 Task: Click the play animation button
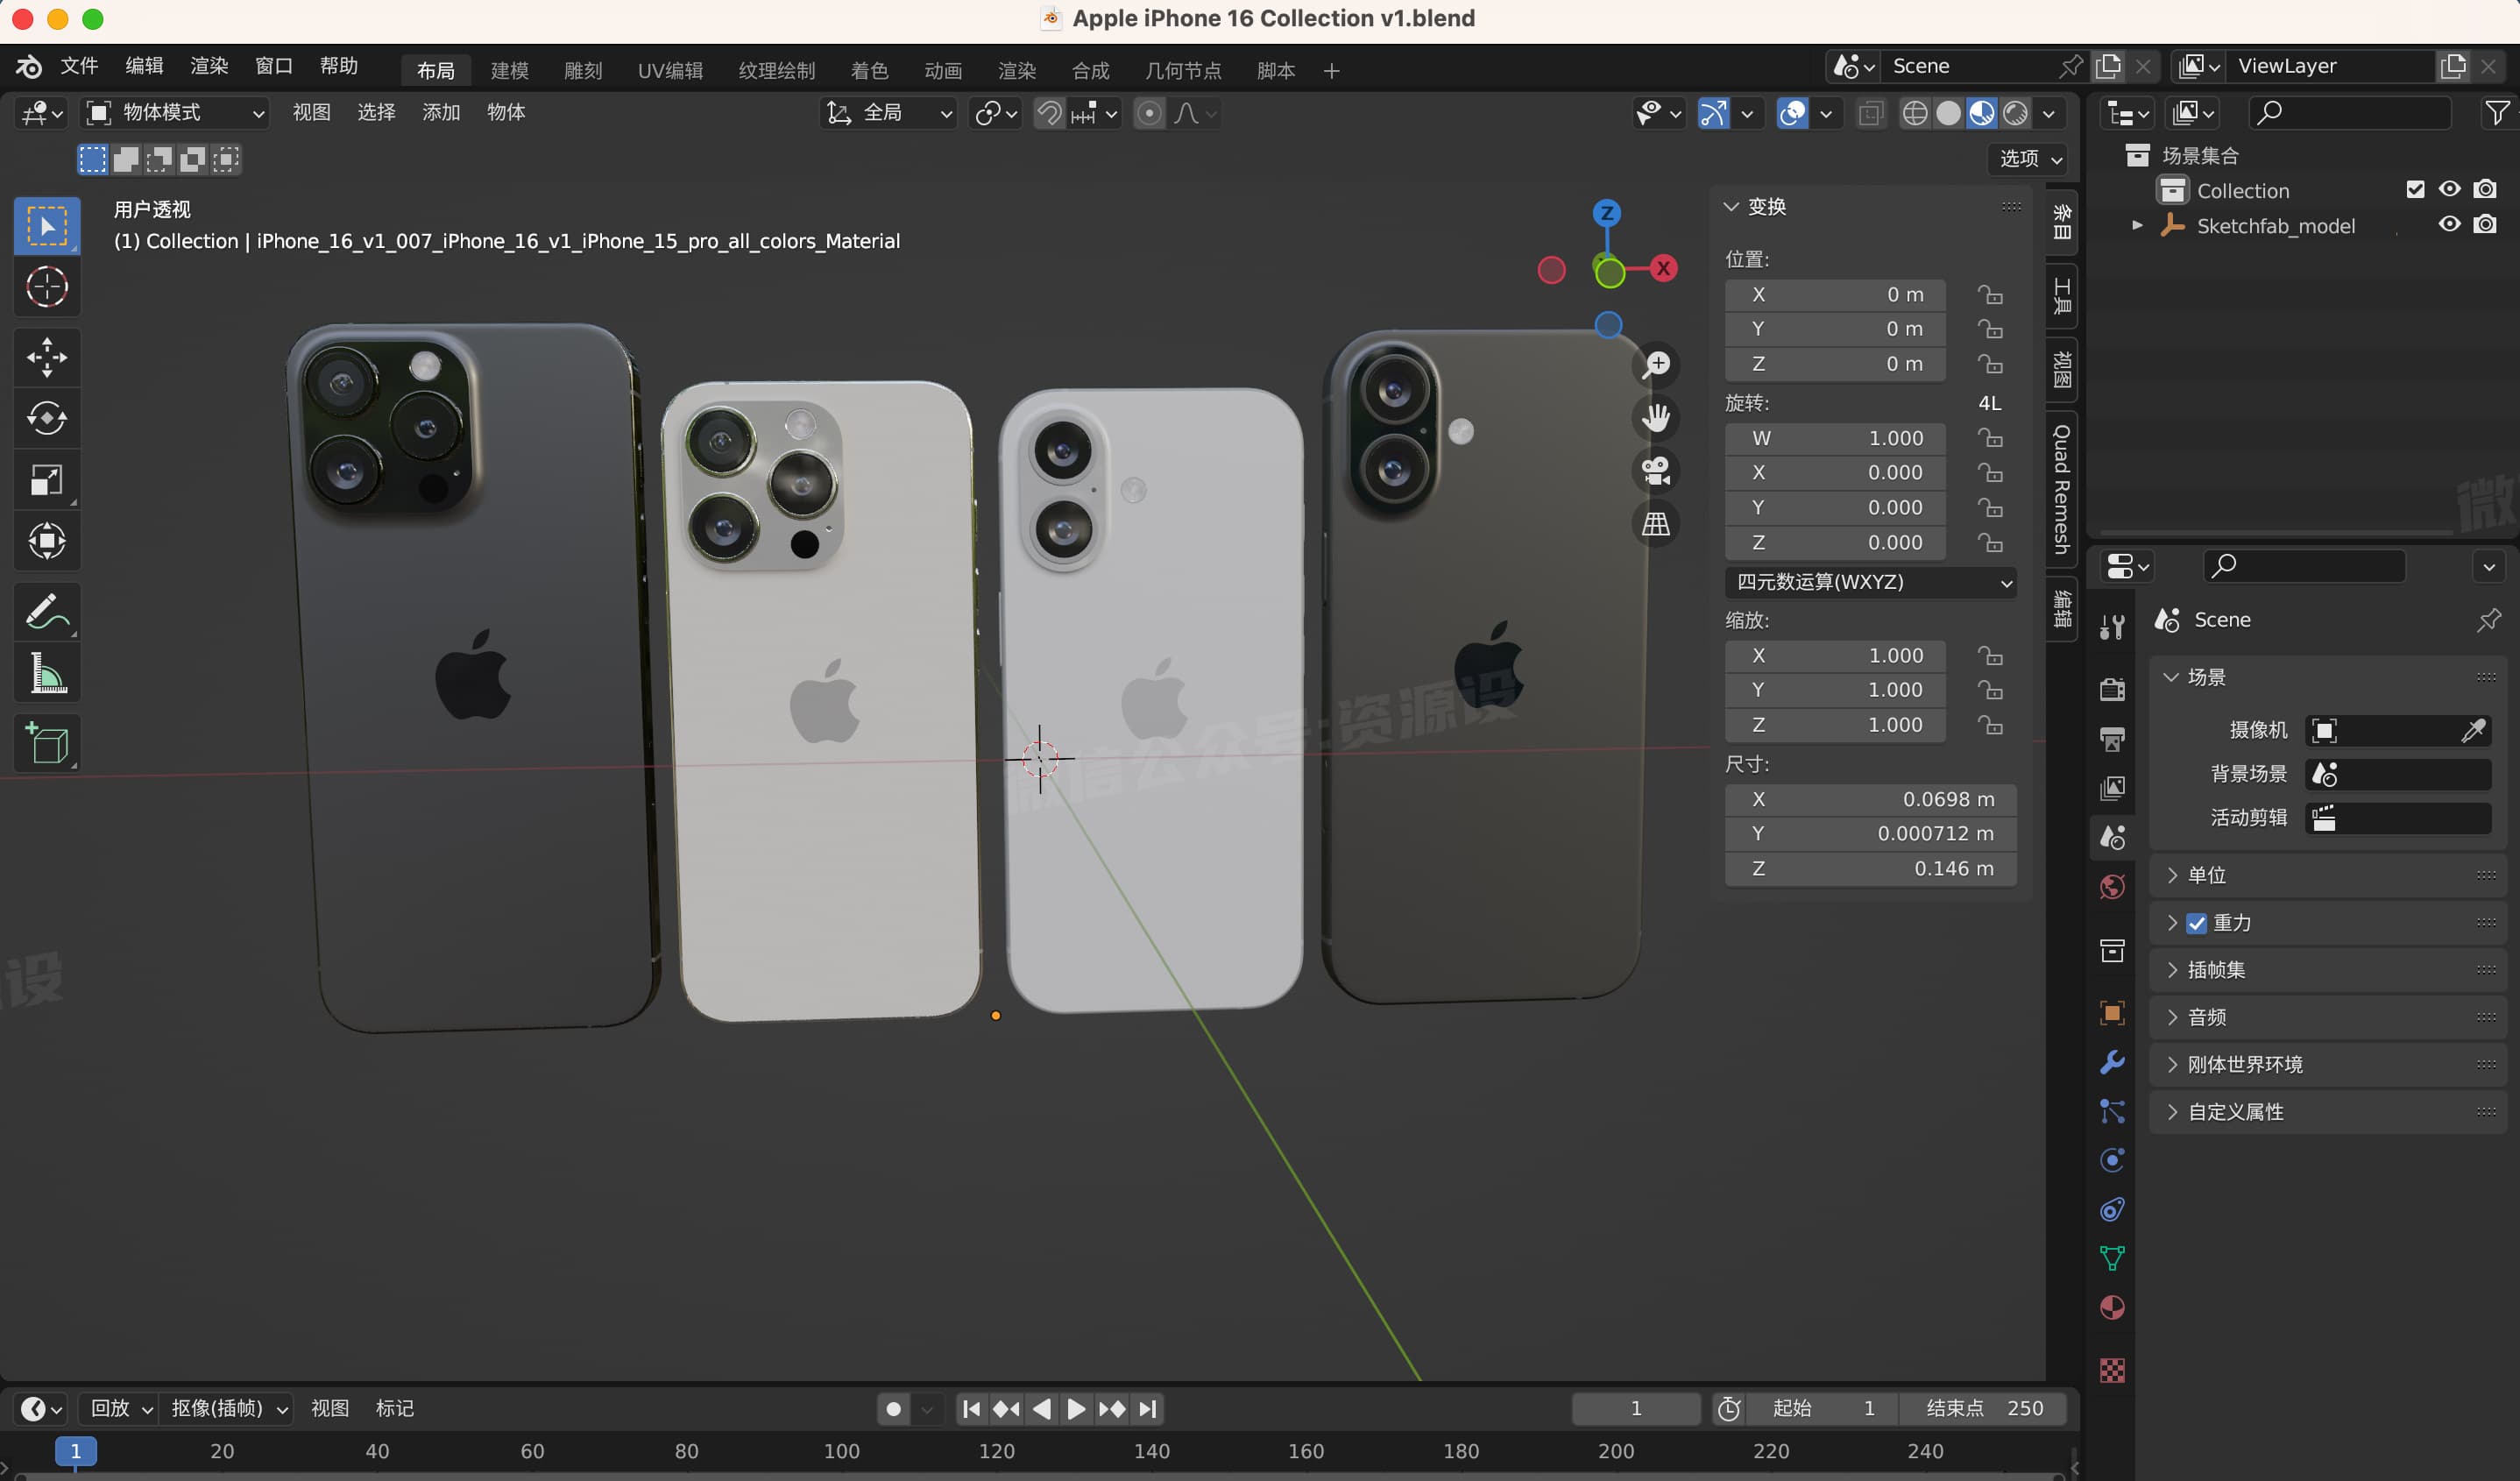(1076, 1408)
